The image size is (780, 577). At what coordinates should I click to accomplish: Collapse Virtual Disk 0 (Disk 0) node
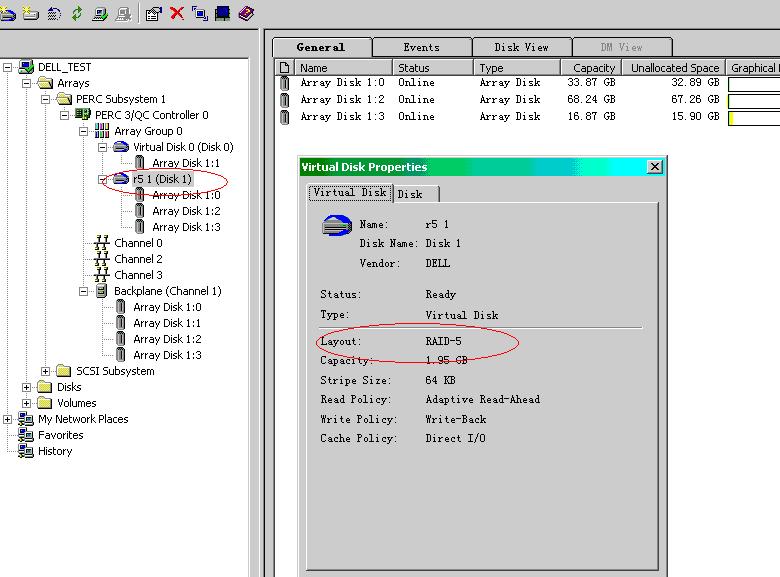(102, 147)
